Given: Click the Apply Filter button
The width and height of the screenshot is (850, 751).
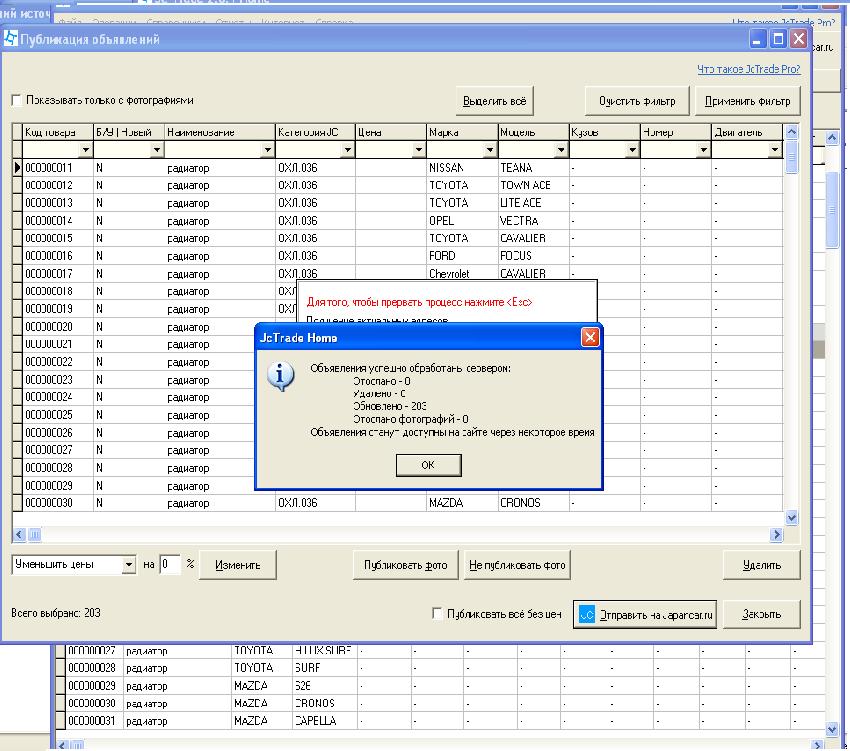Looking at the screenshot, I should click(748, 101).
